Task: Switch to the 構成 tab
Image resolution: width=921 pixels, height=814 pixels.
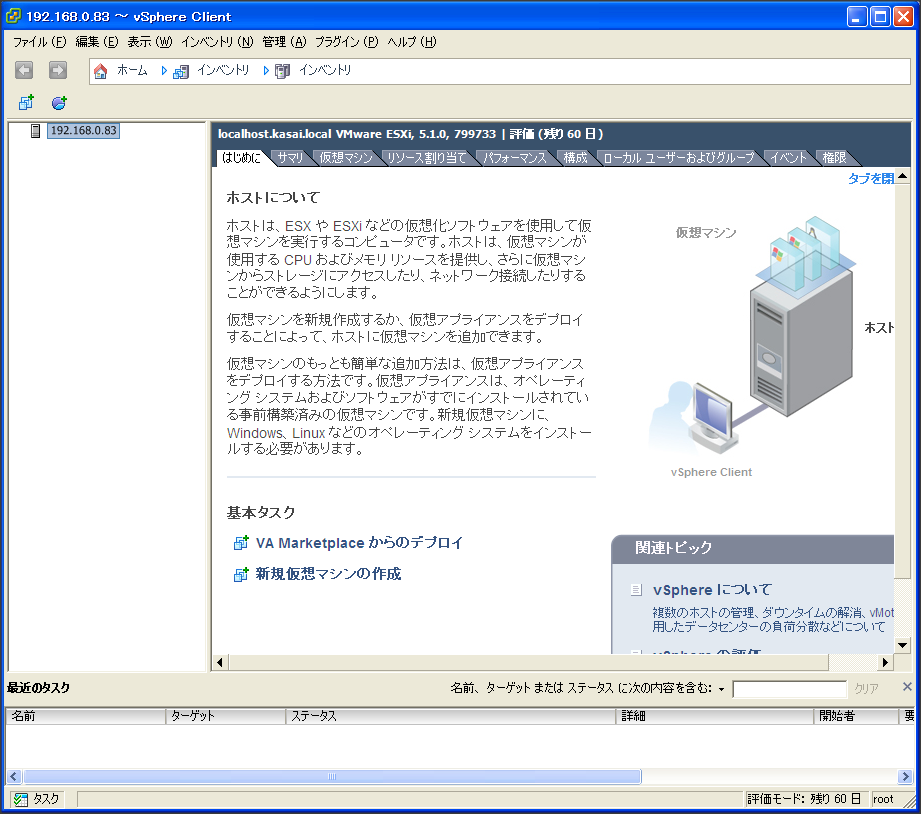Action: click(575, 158)
